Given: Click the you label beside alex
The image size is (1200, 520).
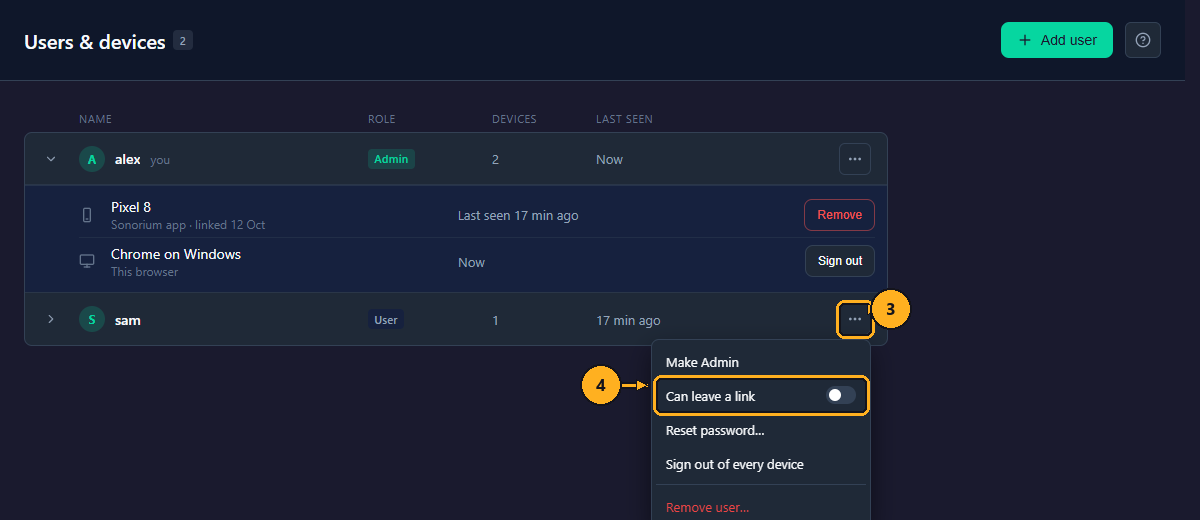Looking at the screenshot, I should (160, 160).
